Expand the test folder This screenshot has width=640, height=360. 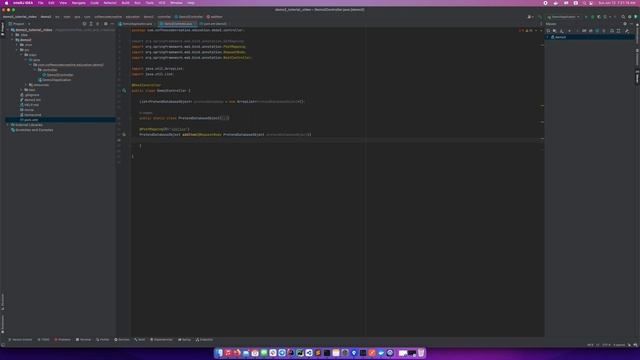click(x=22, y=90)
